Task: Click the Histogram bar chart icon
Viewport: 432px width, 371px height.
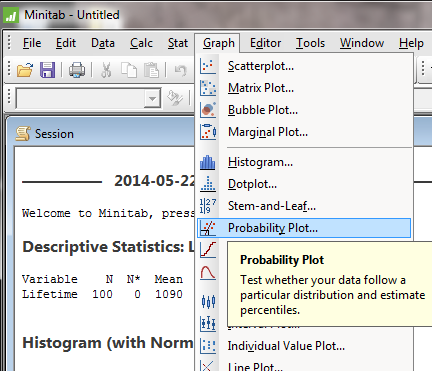Action: (x=208, y=162)
